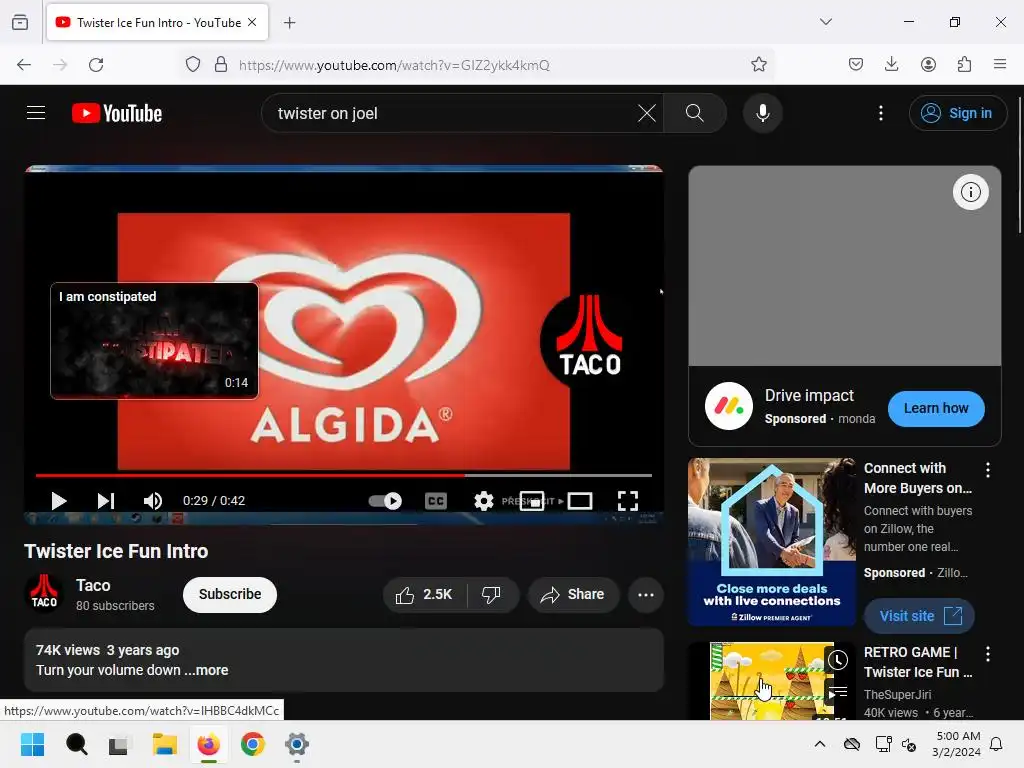Open the player settings gear
This screenshot has width=1024, height=768.
pyautogui.click(x=483, y=501)
